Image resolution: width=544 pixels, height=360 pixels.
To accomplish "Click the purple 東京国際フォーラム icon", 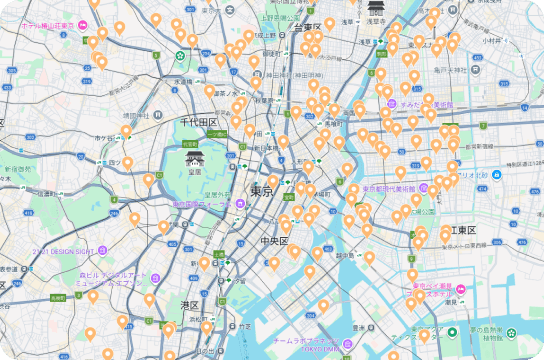I will 240,204.
